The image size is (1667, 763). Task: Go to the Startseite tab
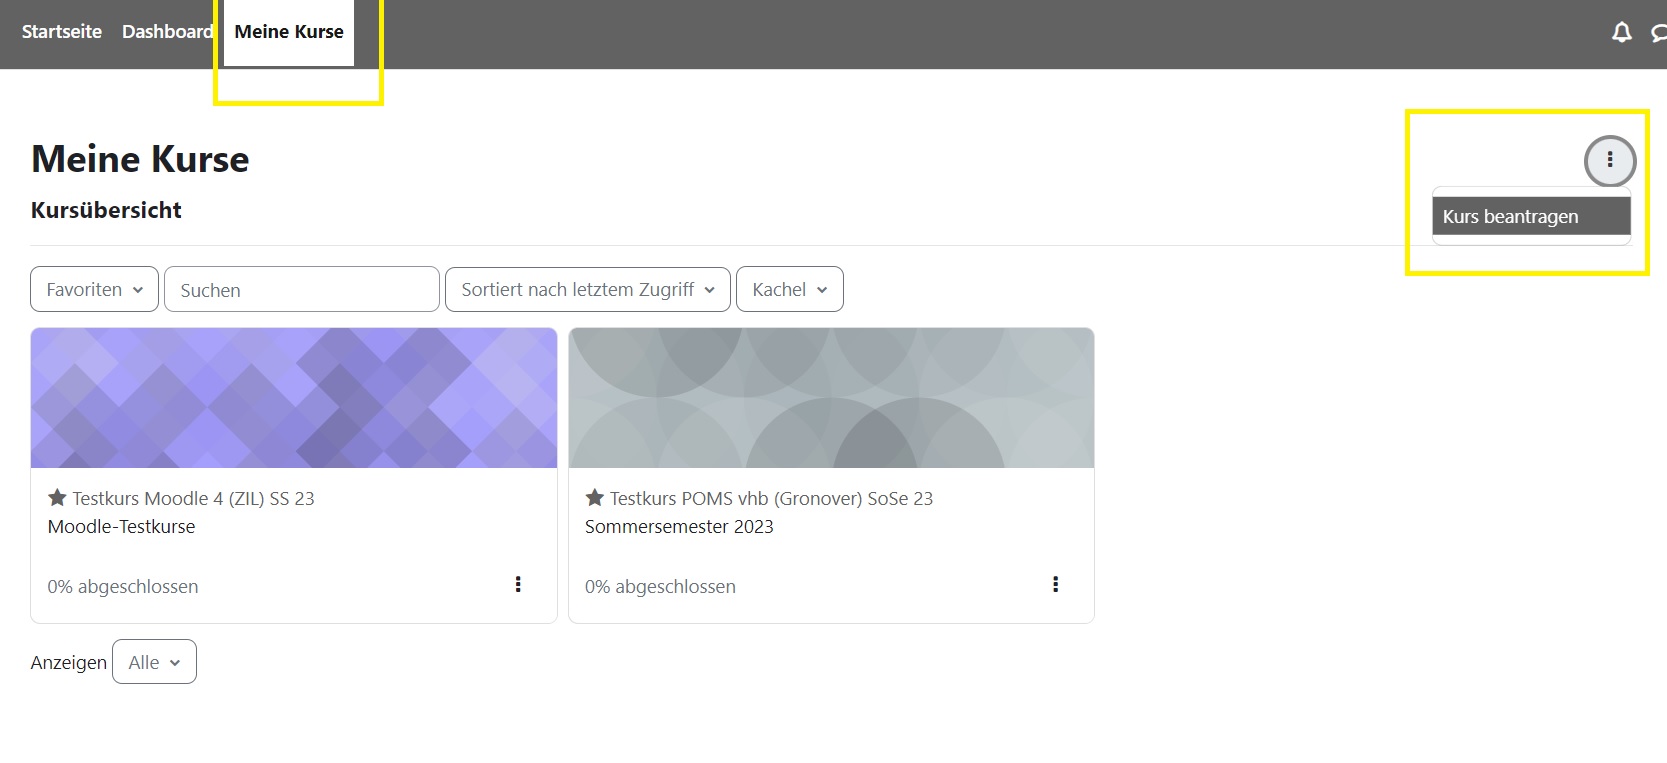point(62,32)
